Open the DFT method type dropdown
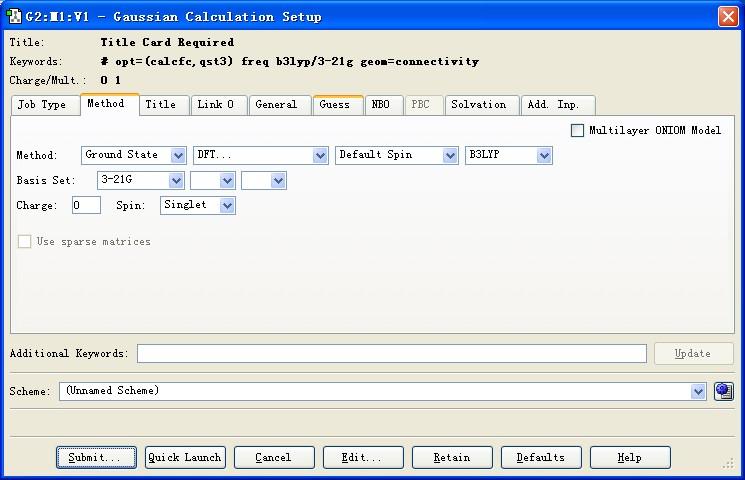 [260, 155]
